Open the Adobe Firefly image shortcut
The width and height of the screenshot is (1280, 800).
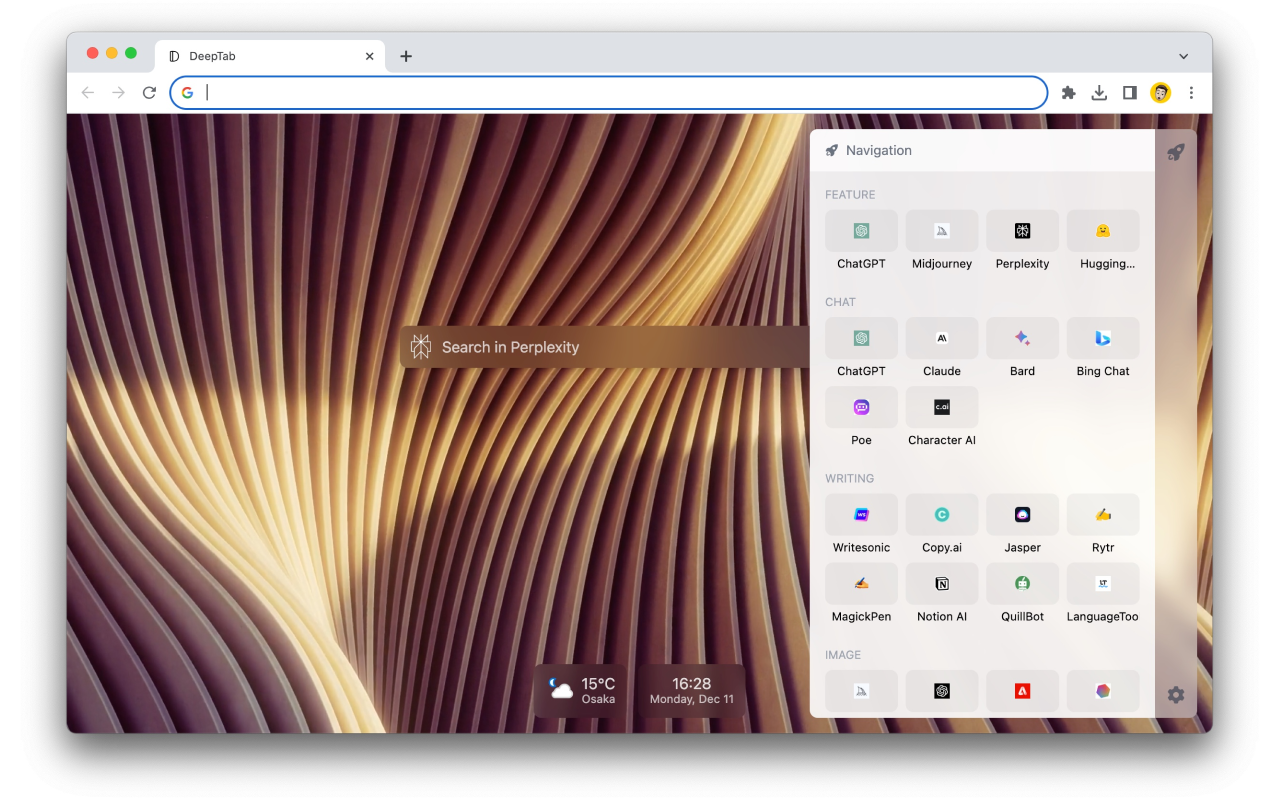click(1022, 690)
